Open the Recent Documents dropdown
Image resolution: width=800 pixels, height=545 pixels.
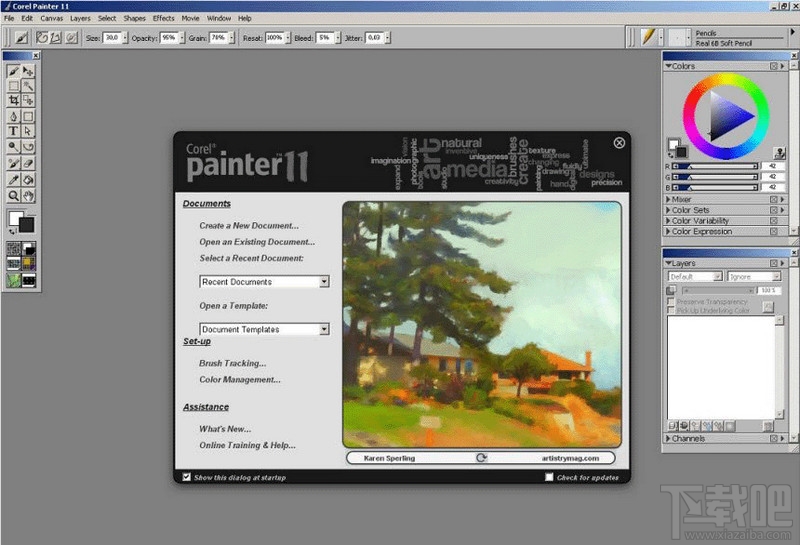point(264,282)
